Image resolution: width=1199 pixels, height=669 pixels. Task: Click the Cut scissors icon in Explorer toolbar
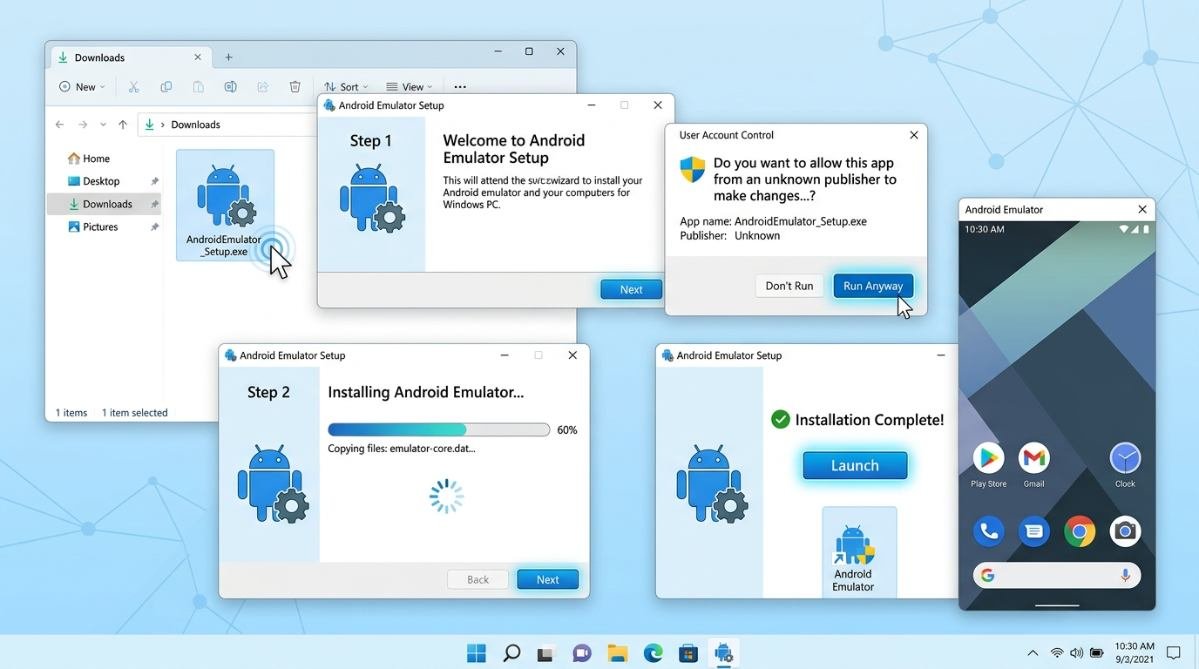(x=134, y=87)
